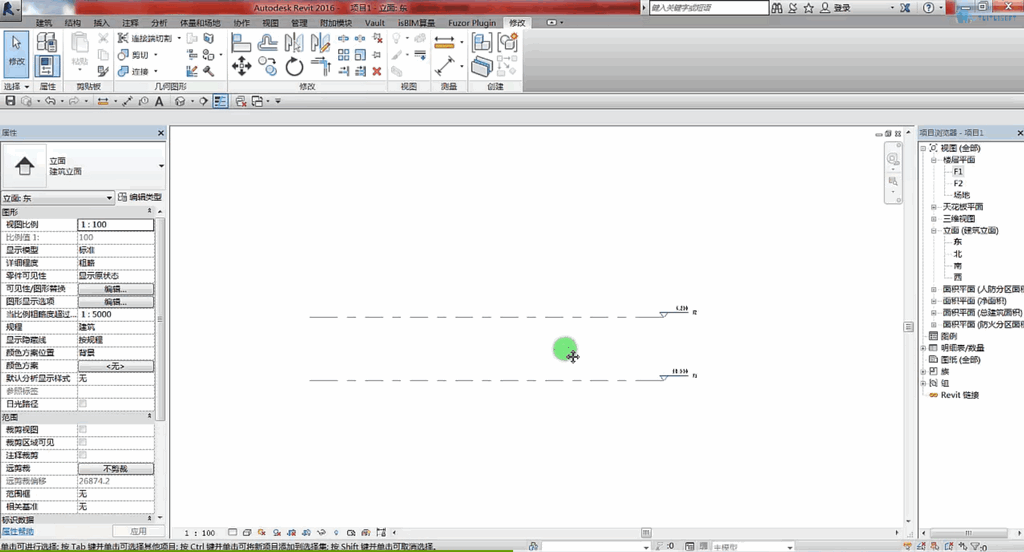Image resolution: width=1024 pixels, height=552 pixels.
Task: Collapse the 楼层平面 tree node
Action: pyautogui.click(x=934, y=160)
